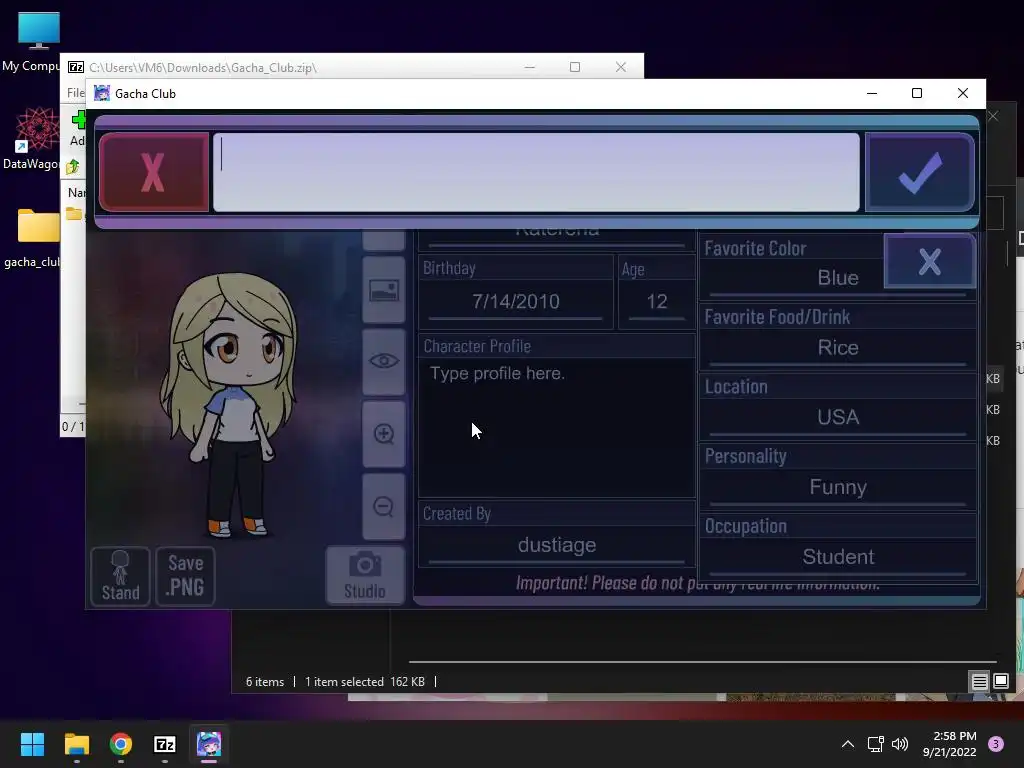Image resolution: width=1024 pixels, height=768 pixels.
Task: Click Gacha Club title bar icon
Action: (102, 93)
